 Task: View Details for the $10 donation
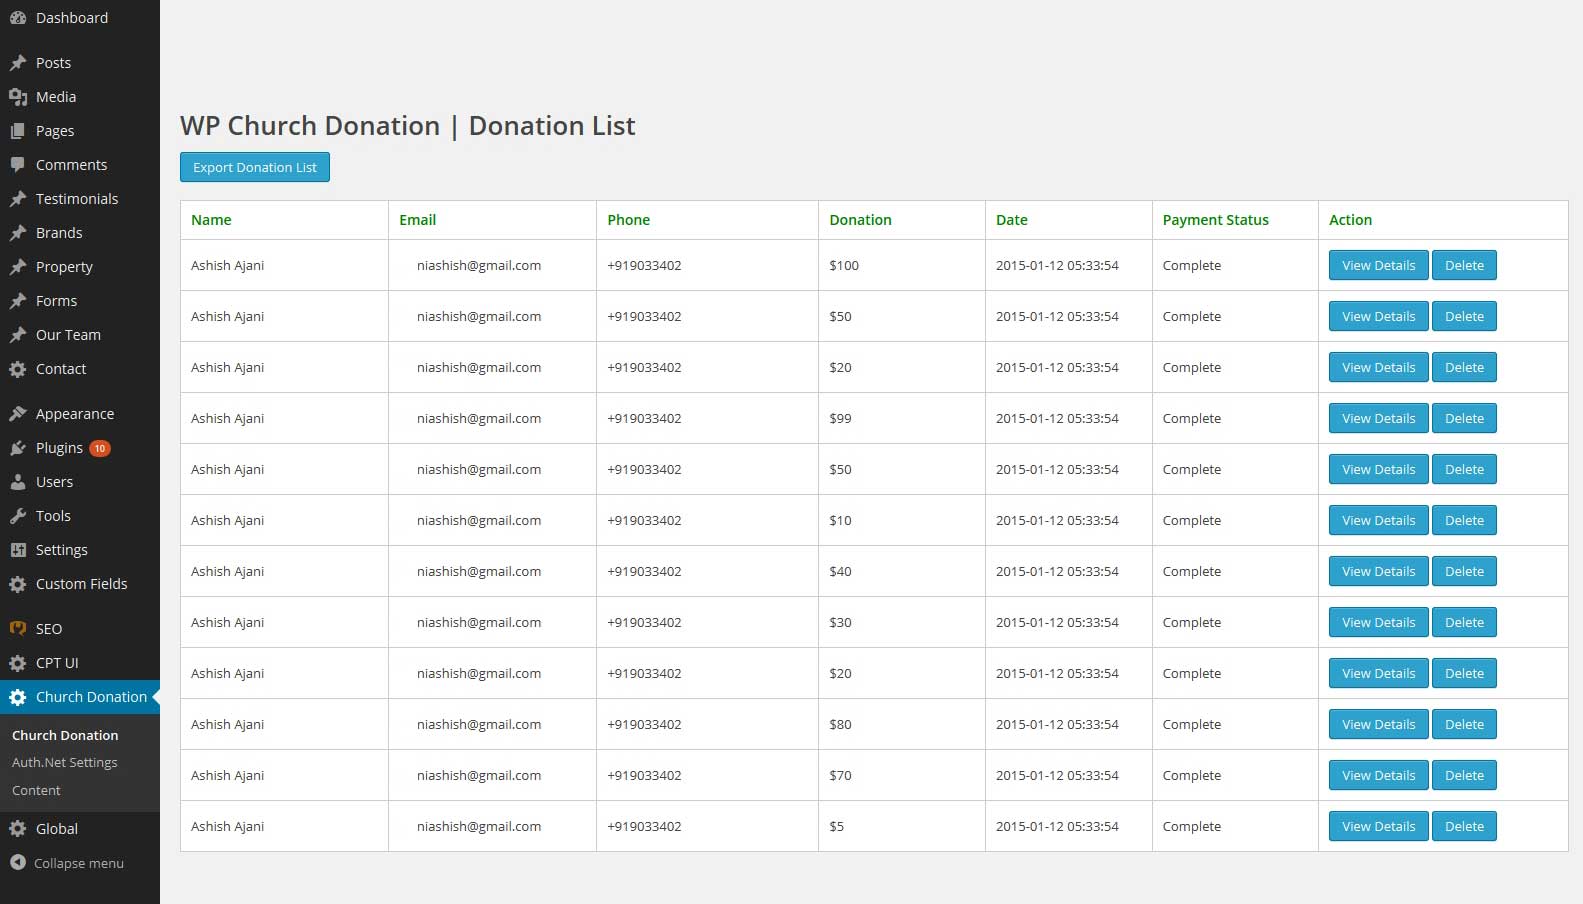[x=1378, y=520]
